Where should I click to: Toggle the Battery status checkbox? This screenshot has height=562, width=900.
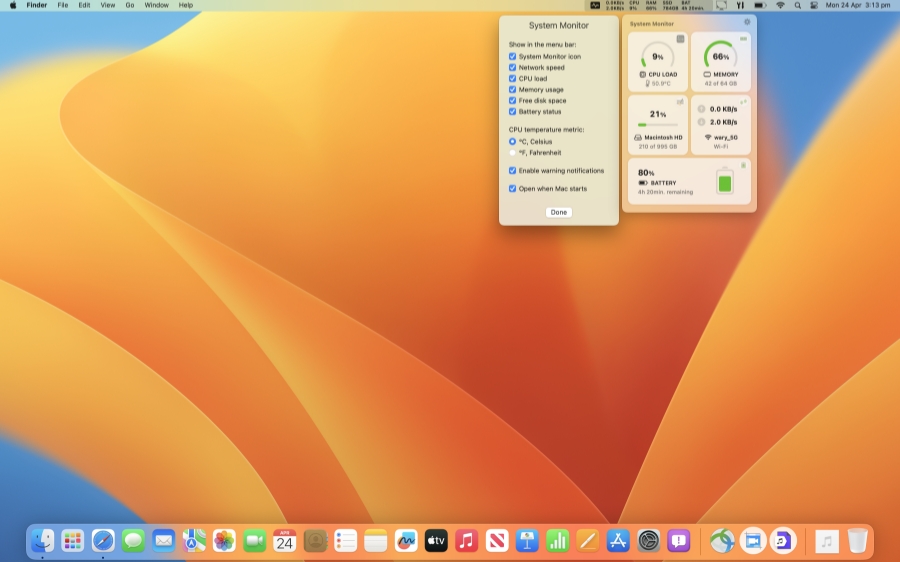pos(512,112)
